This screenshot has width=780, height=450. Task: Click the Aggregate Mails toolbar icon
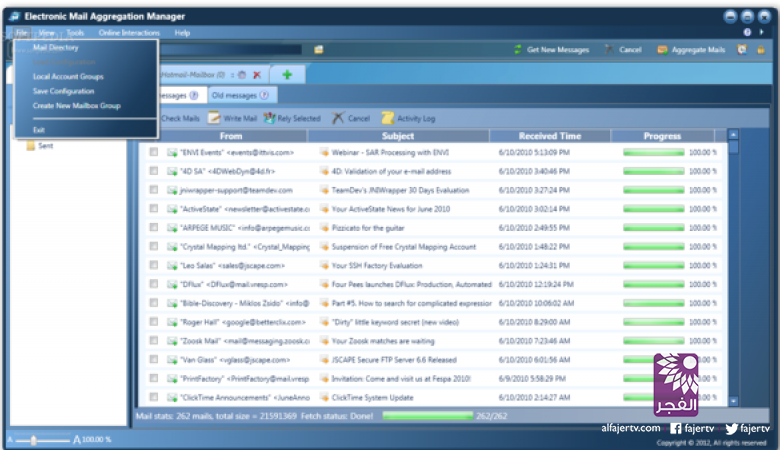pos(662,49)
